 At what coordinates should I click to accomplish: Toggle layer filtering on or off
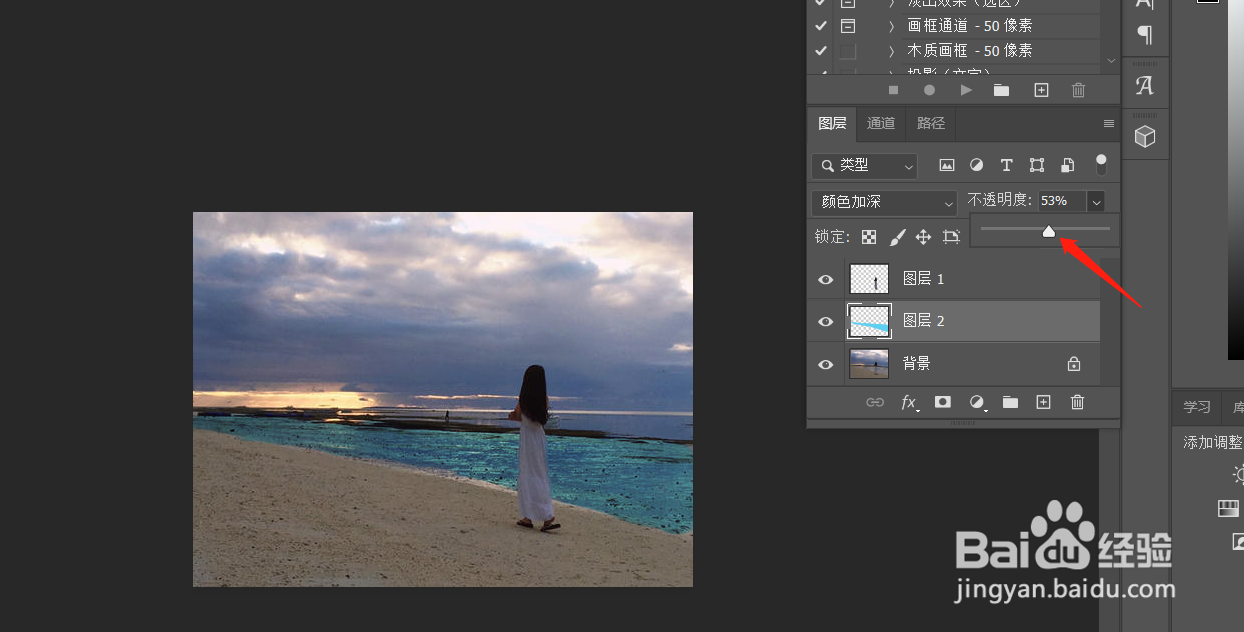click(x=1101, y=164)
